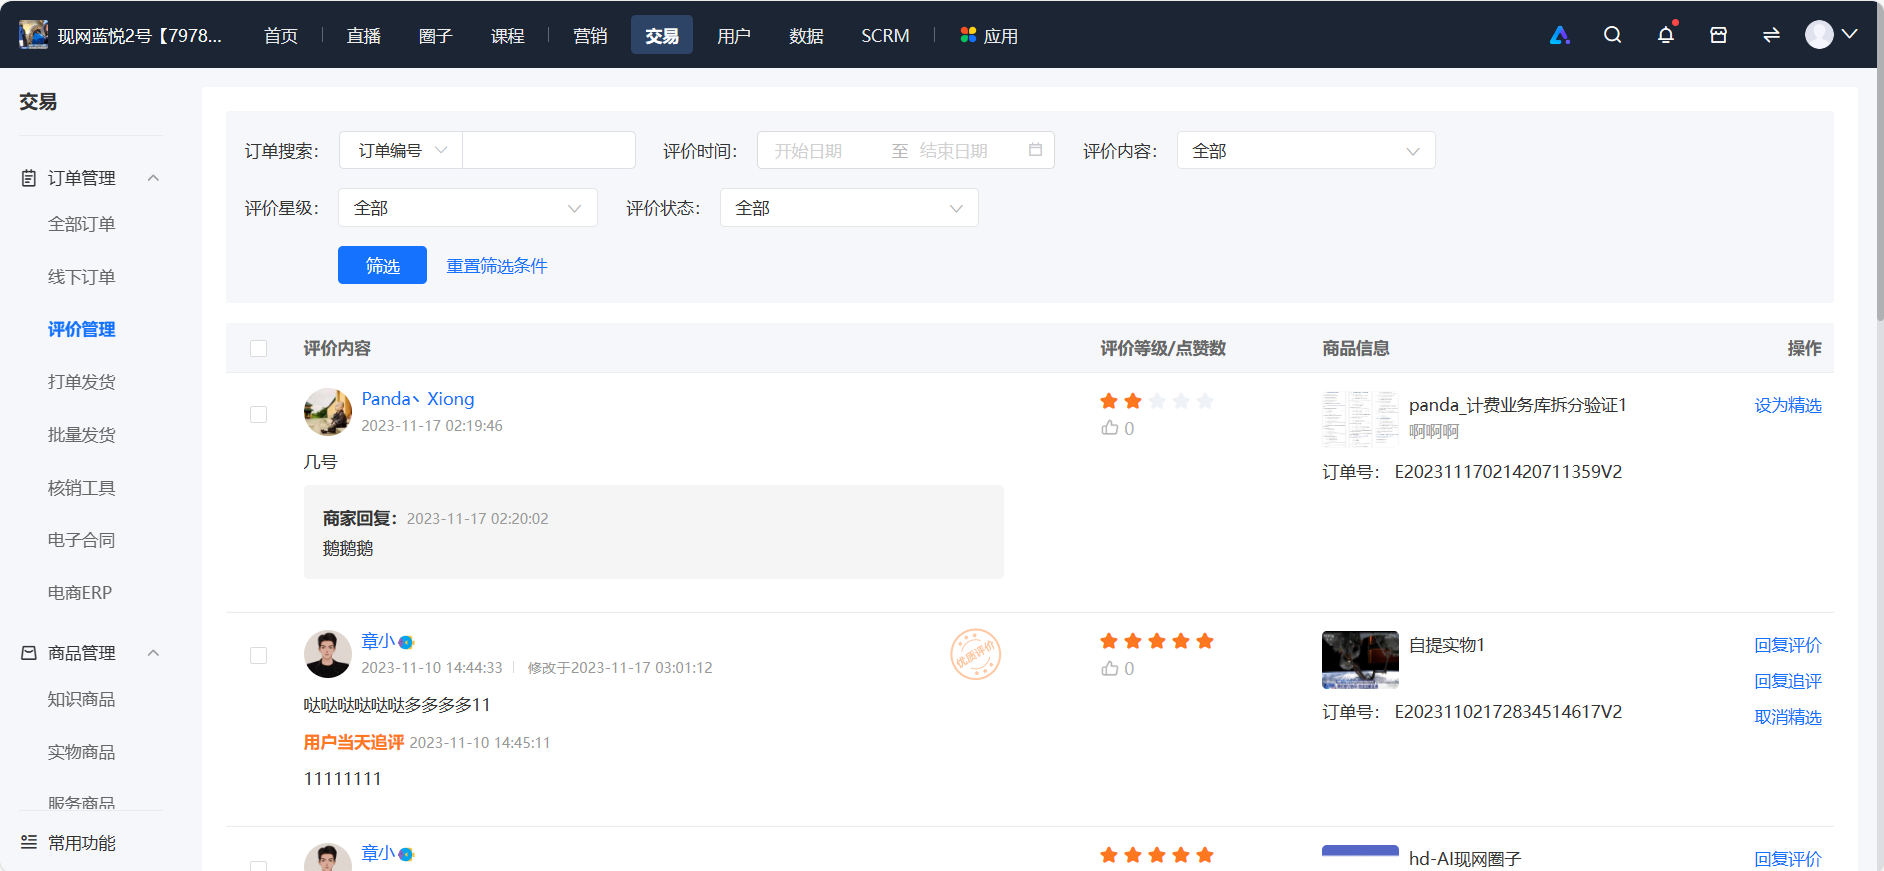Open 数据 navigation tab
The image size is (1884, 871).
[806, 35]
